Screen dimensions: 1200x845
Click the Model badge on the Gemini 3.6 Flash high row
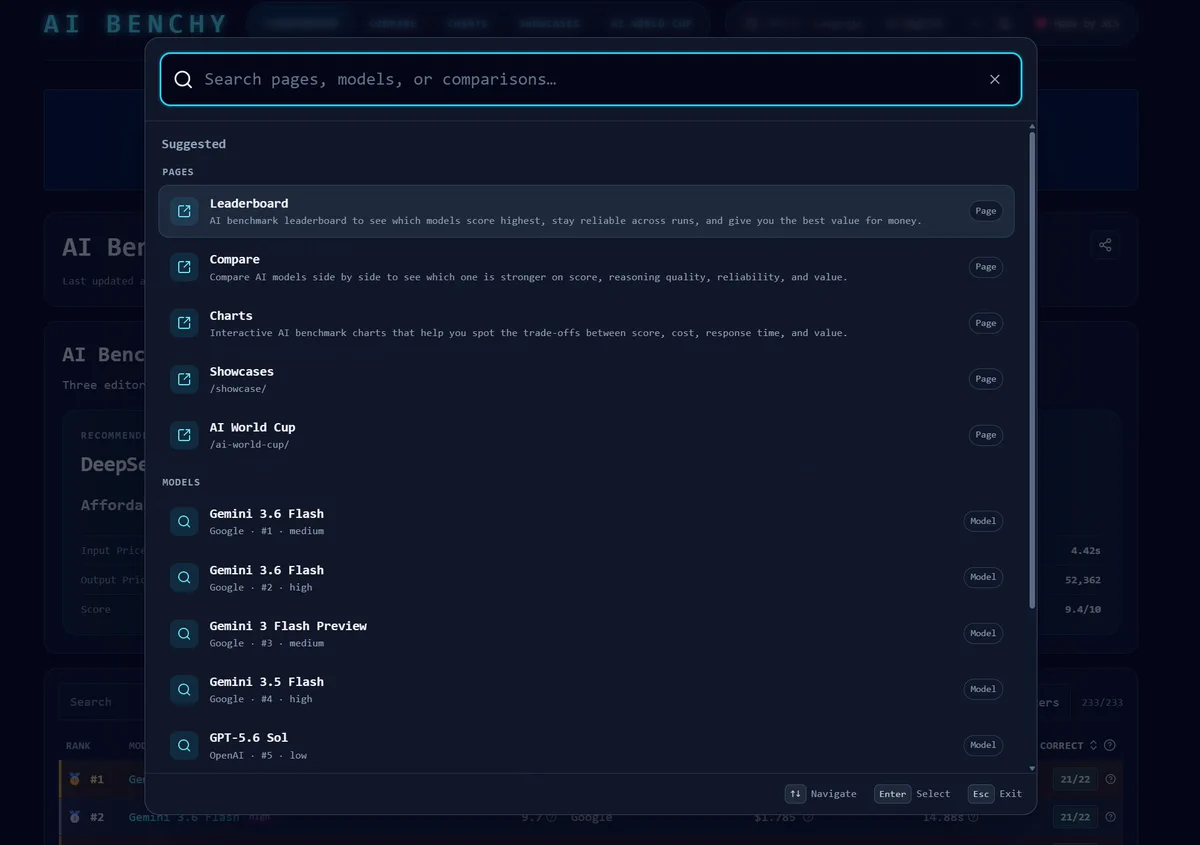pyautogui.click(x=983, y=577)
